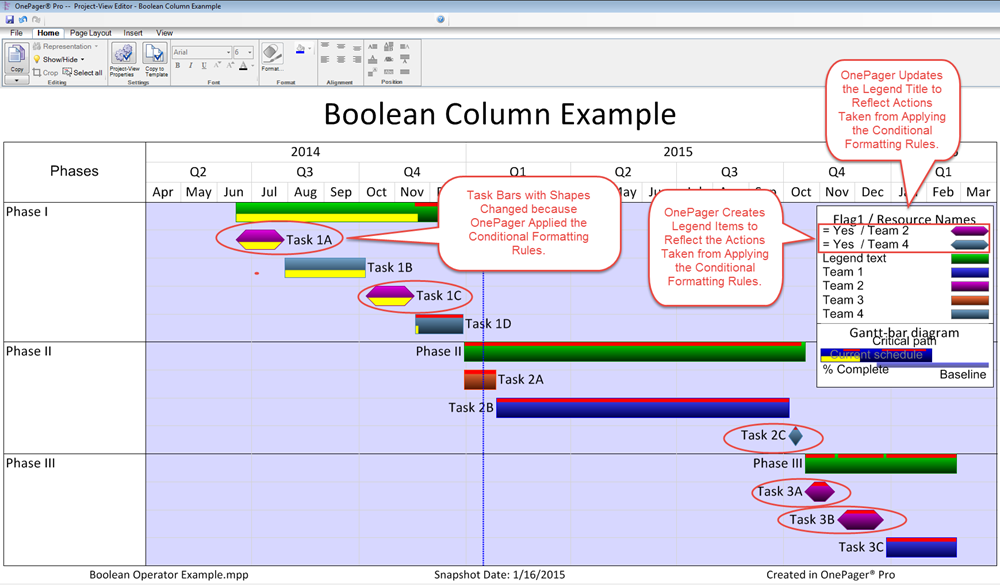
Task: Click the Copy to Template icon
Action: (x=155, y=58)
